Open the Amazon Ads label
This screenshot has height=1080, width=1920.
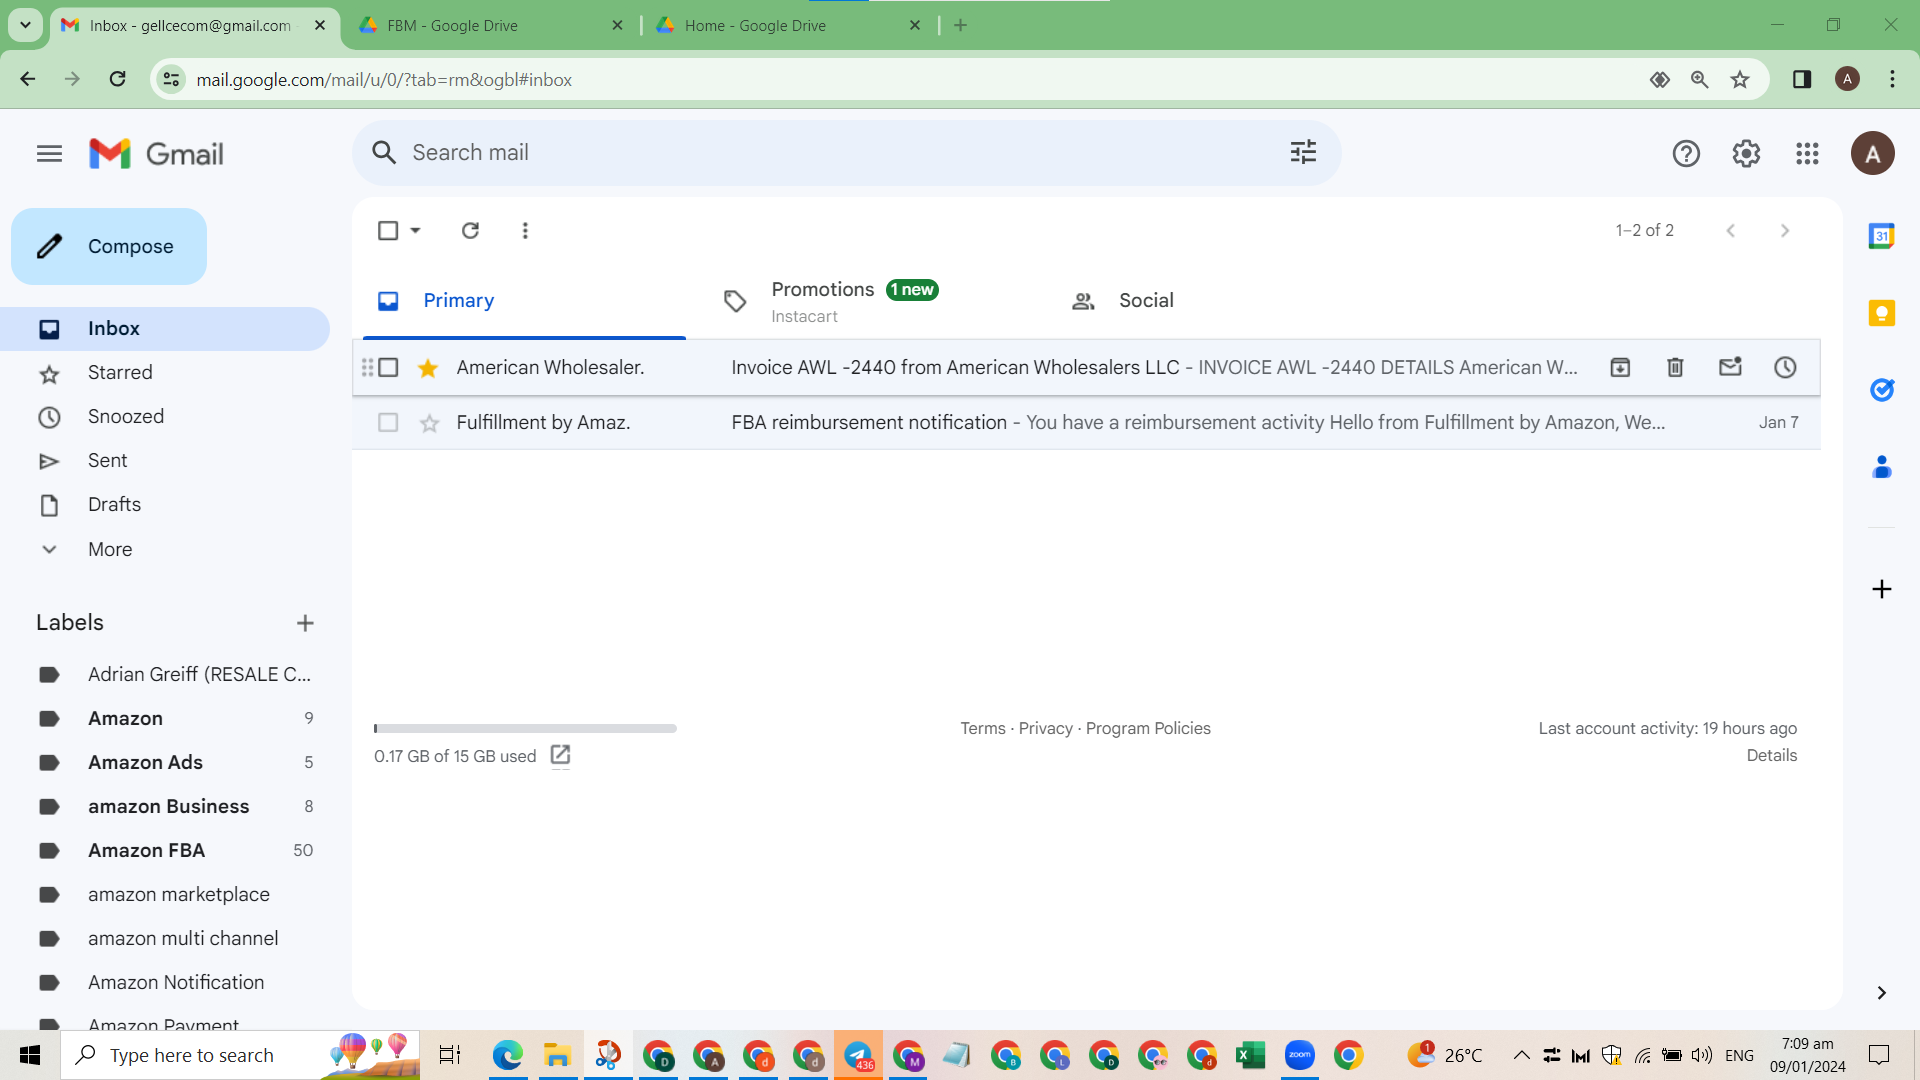click(x=165, y=762)
